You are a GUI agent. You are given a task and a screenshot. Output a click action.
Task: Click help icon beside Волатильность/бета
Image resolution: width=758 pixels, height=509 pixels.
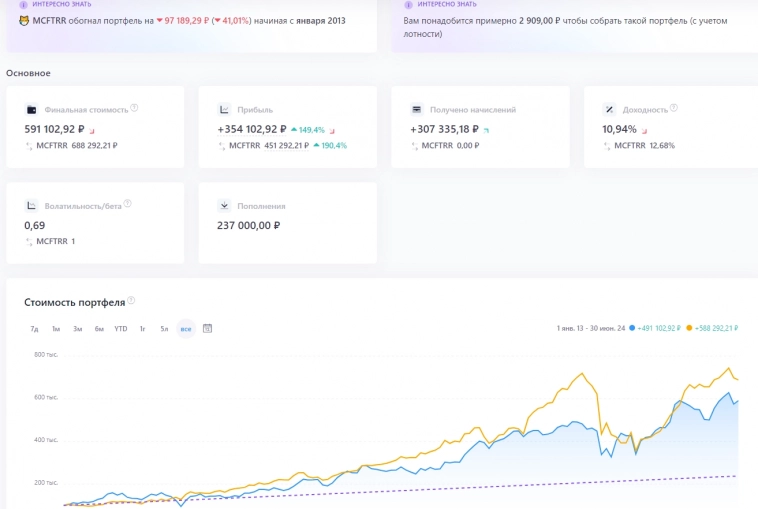coord(128,204)
